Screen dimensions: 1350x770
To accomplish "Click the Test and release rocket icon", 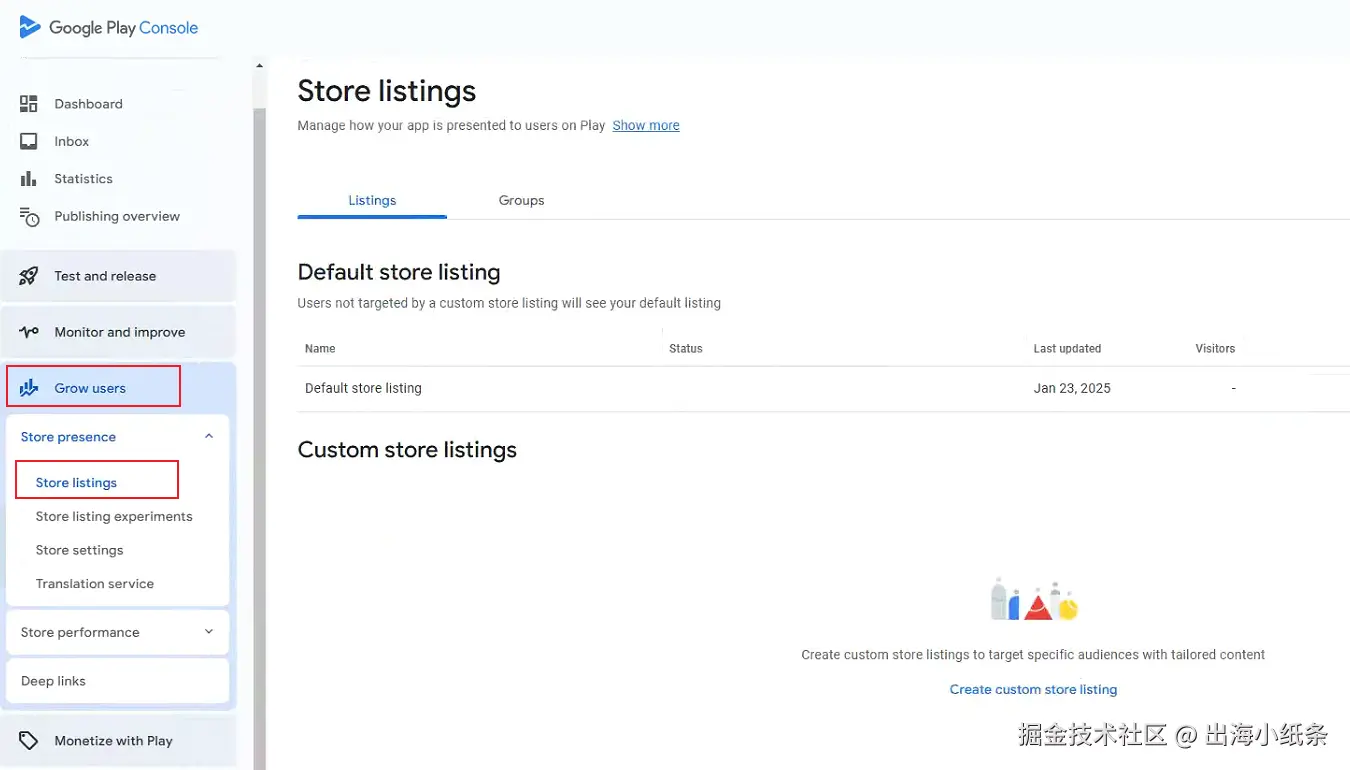I will 29,276.
